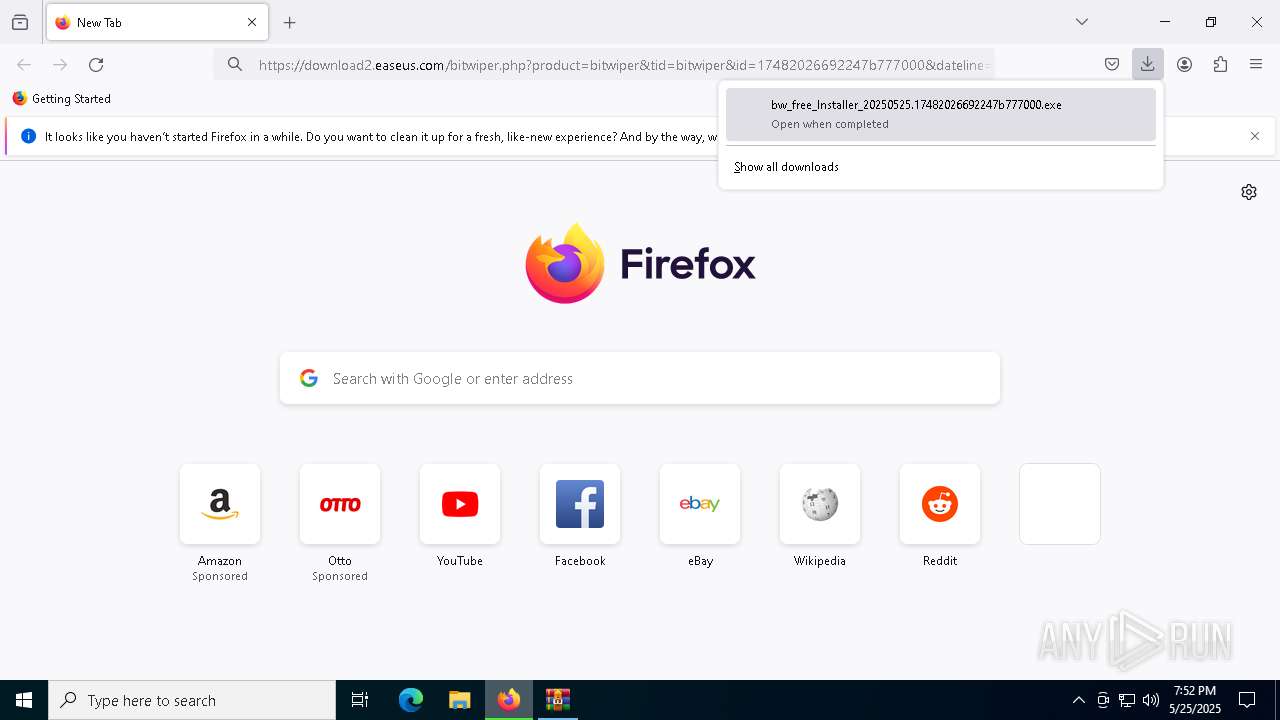Viewport: 1280px width, 720px height.
Task: Click the empty shortcut tile
Action: 1060,504
